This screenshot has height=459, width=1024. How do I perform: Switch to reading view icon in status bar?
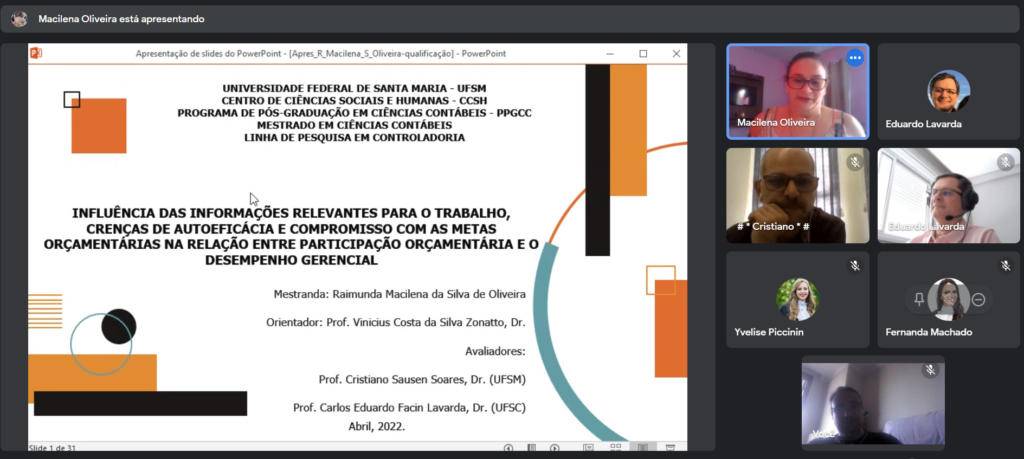(643, 448)
